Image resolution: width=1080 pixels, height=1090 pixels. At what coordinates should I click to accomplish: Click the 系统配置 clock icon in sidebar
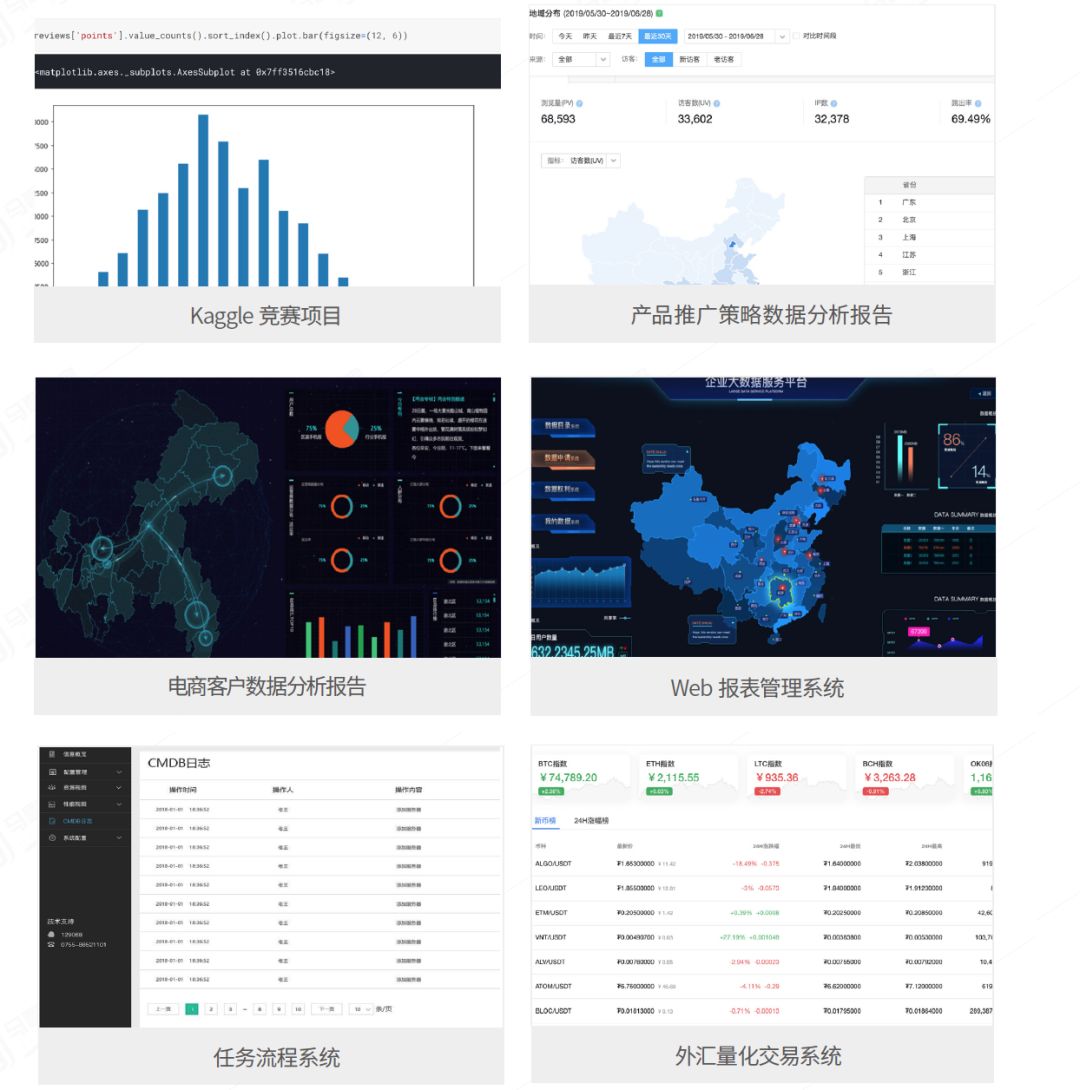tap(52, 837)
